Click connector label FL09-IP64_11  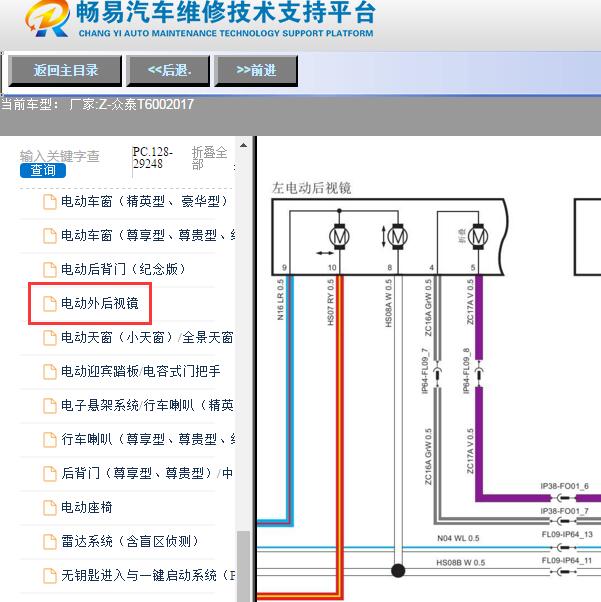coord(567,561)
